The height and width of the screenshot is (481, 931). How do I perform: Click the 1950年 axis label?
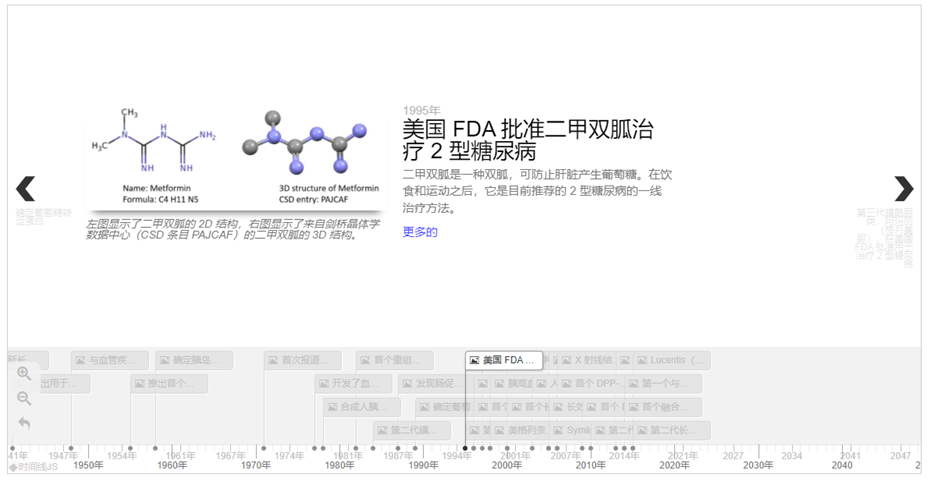pyautogui.click(x=88, y=466)
